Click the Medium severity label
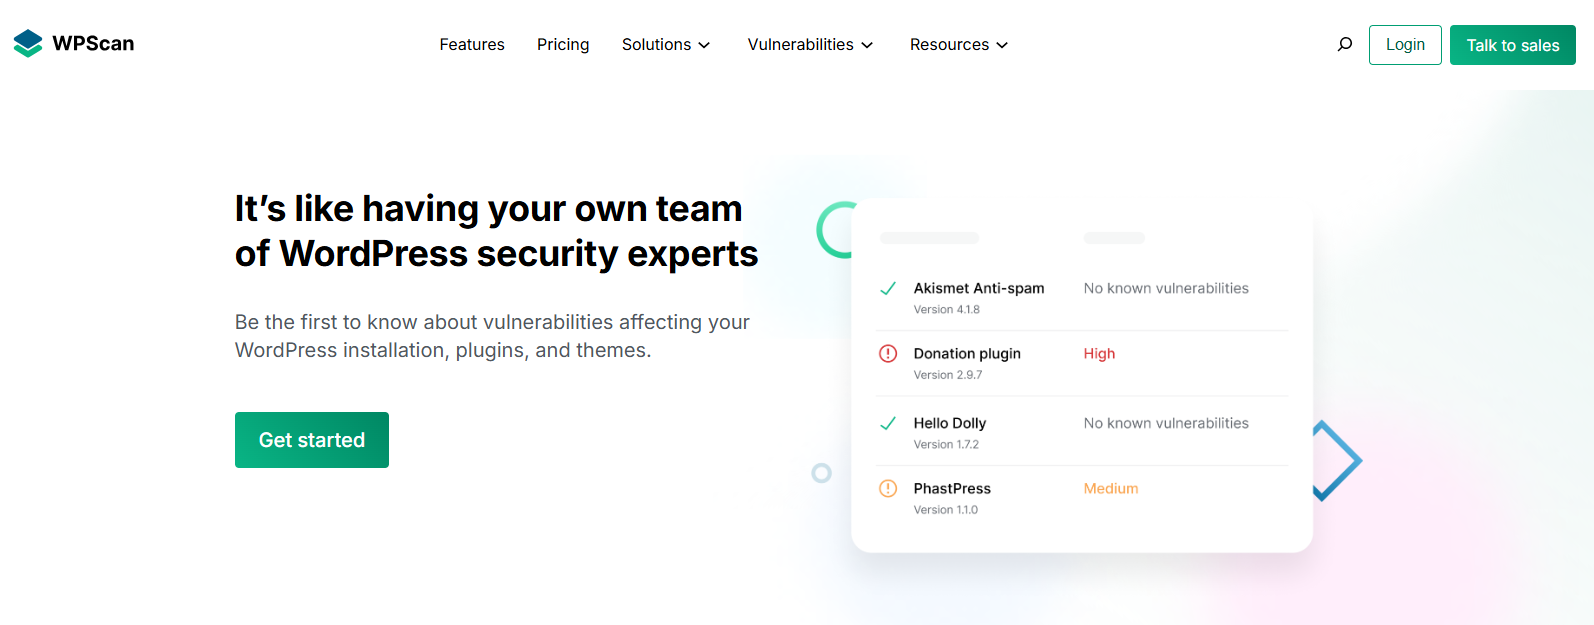Viewport: 1594px width, 625px height. 1111,488
